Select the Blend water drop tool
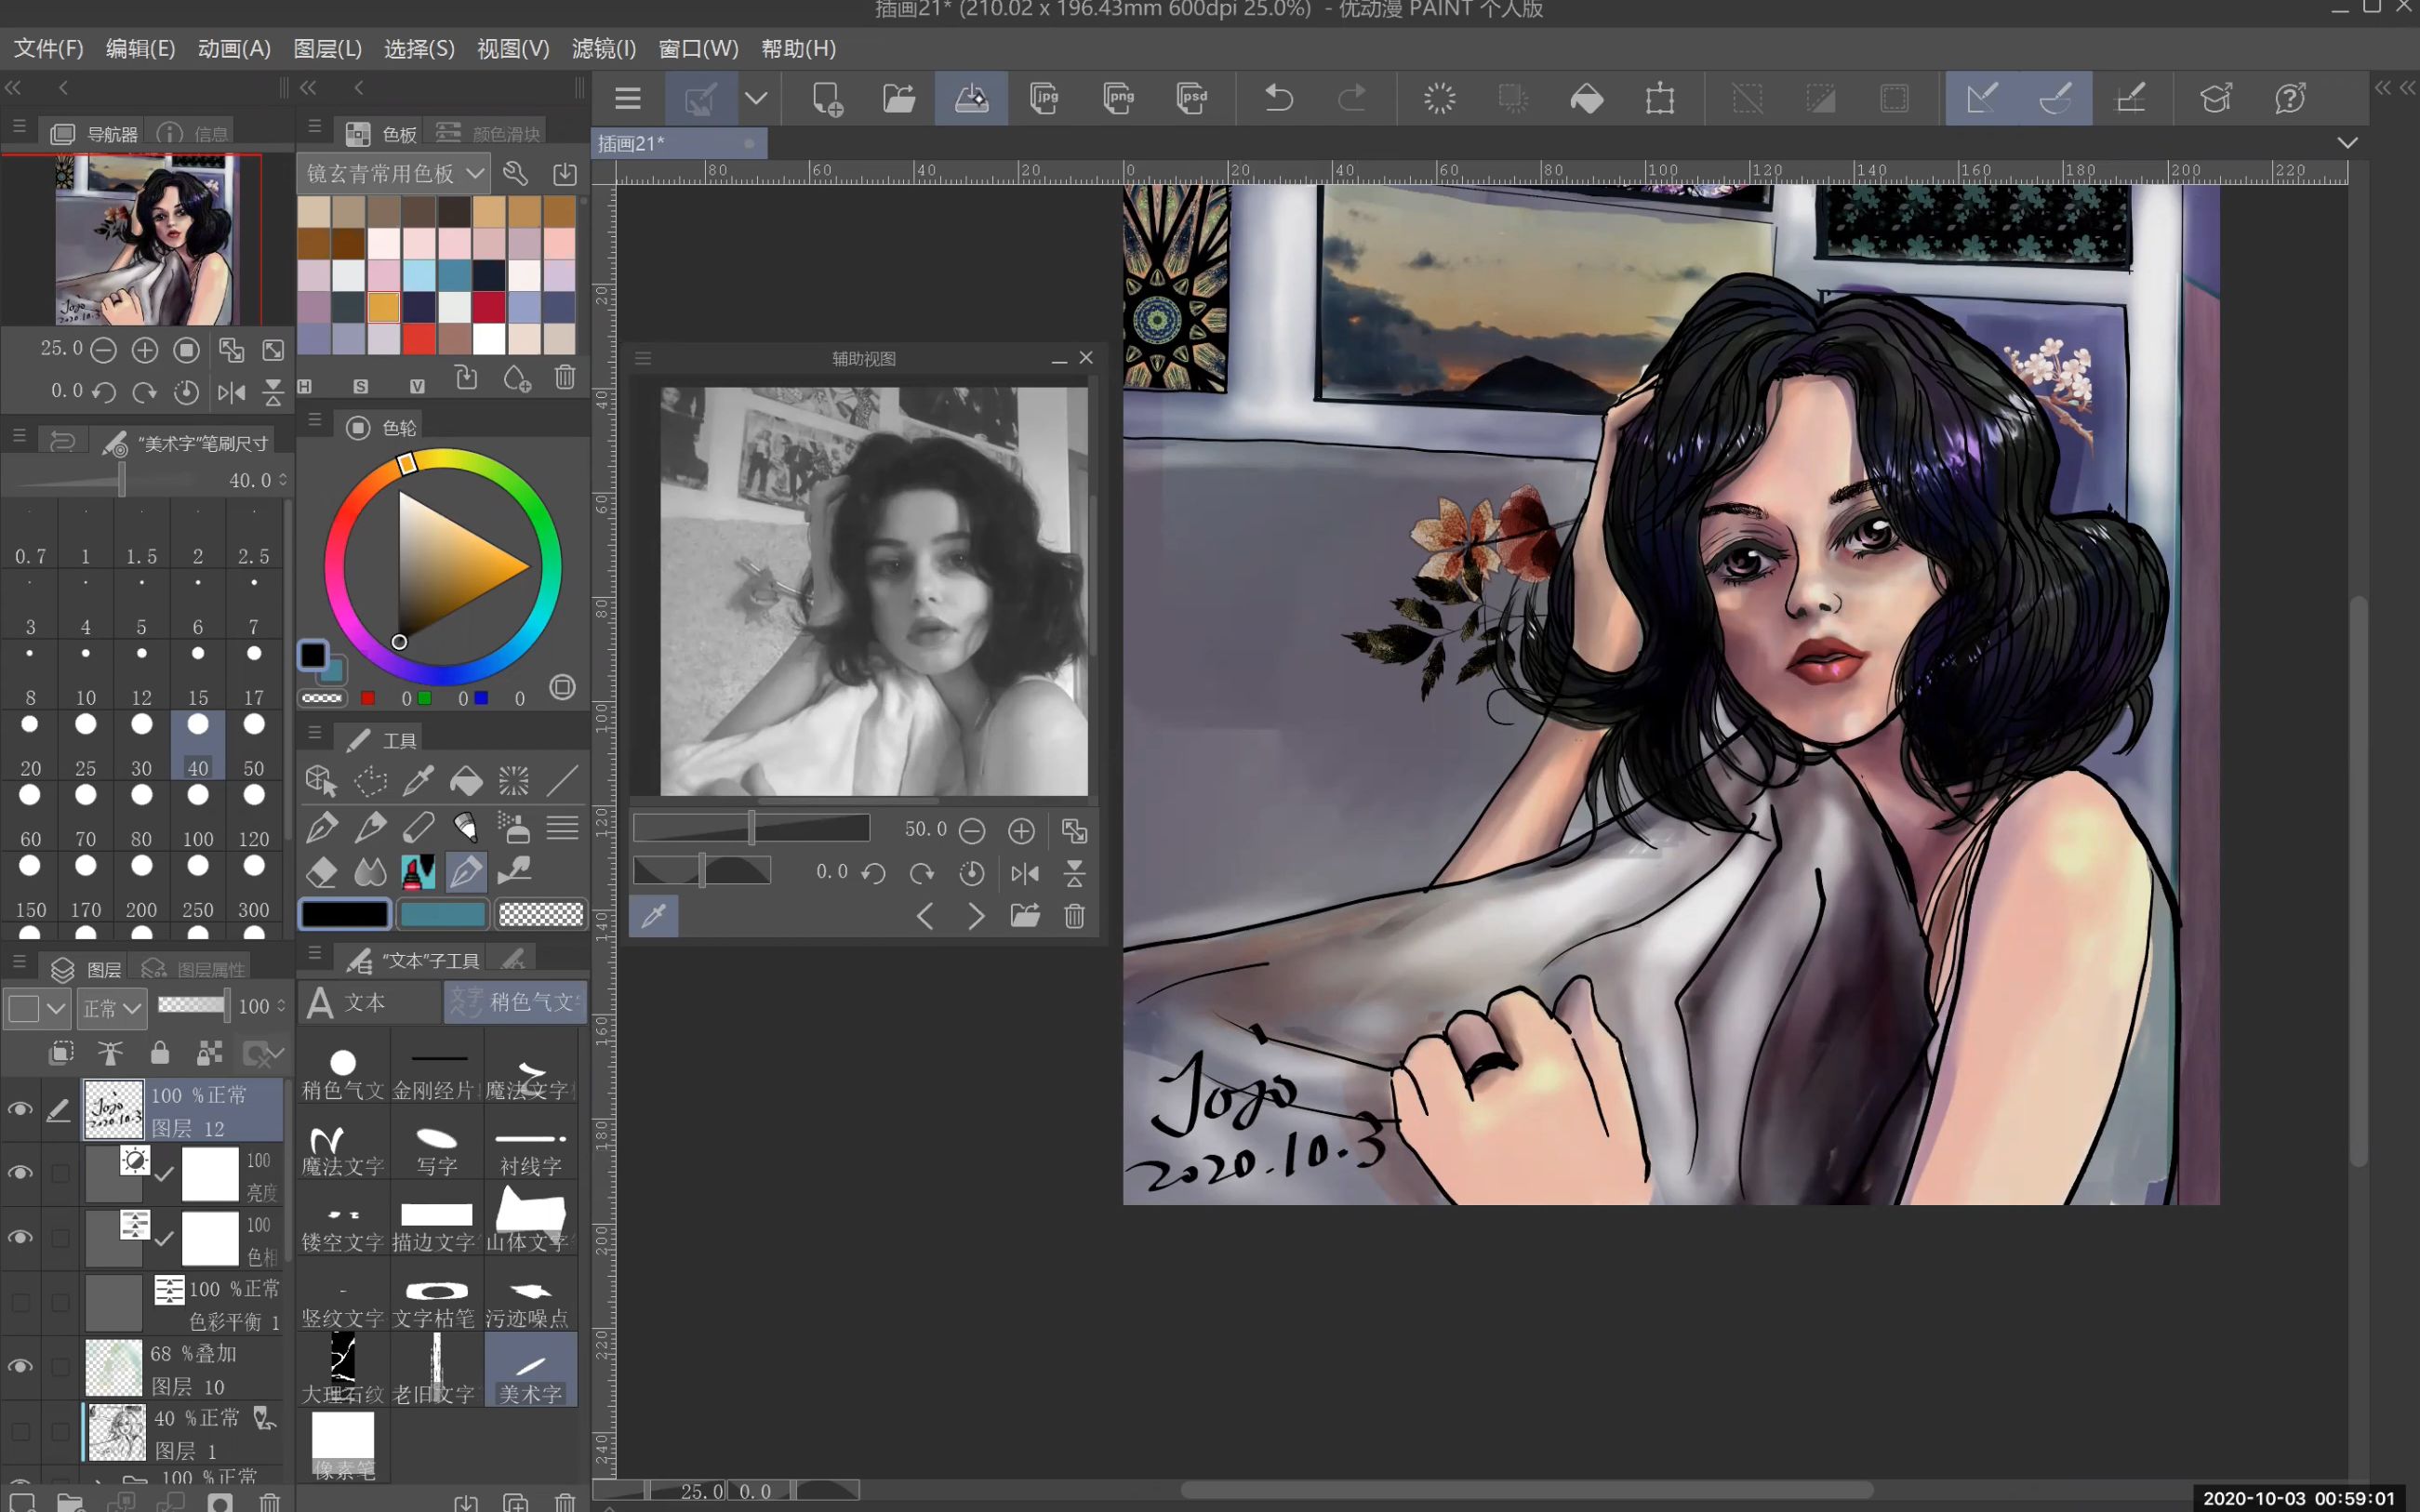This screenshot has height=1512, width=2420. pyautogui.click(x=370, y=871)
